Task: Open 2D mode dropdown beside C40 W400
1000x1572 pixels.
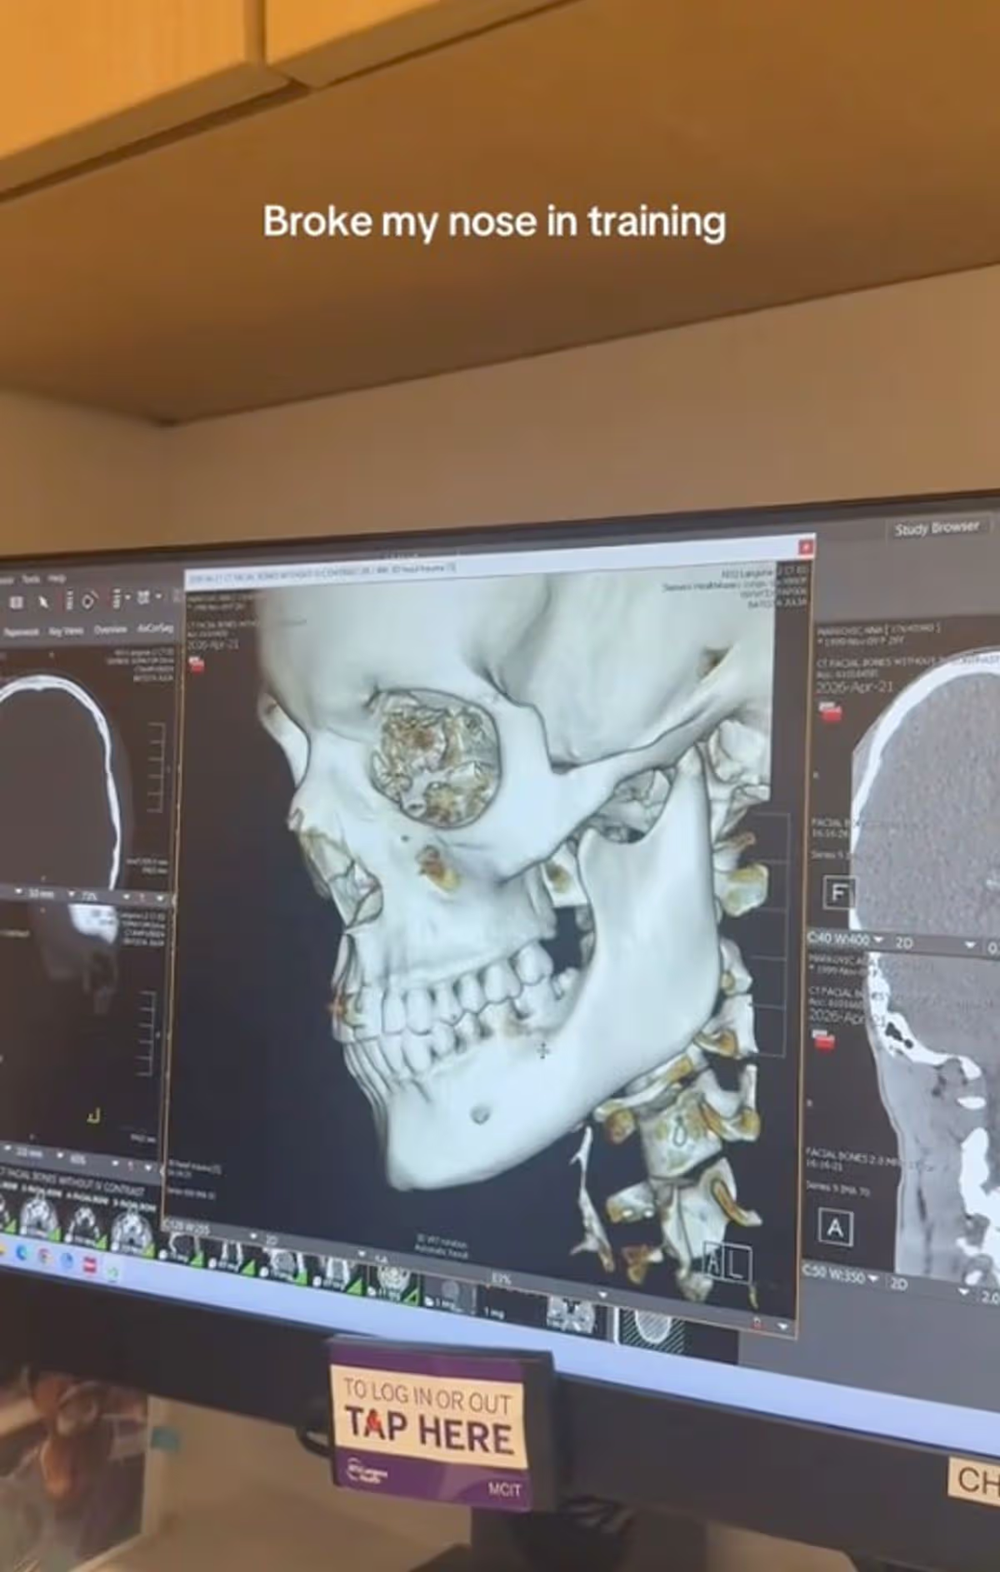Action: pyautogui.click(x=969, y=945)
